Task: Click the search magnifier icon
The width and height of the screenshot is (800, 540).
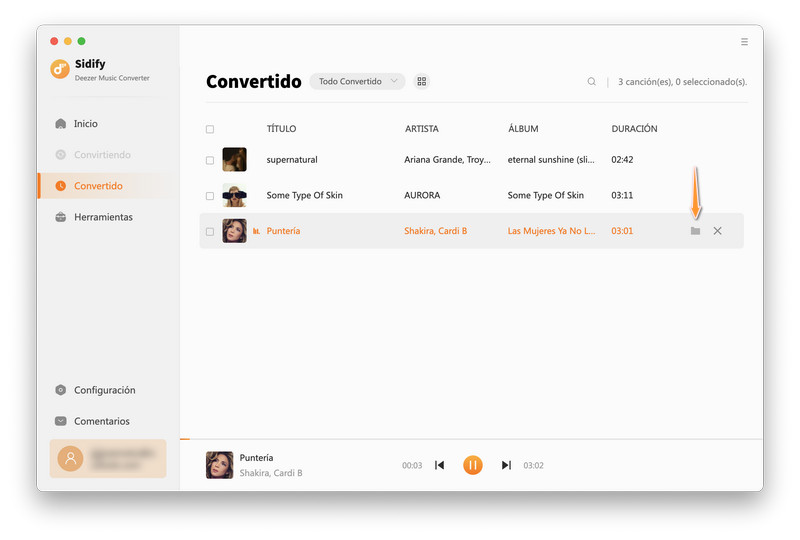Action: [x=591, y=82]
